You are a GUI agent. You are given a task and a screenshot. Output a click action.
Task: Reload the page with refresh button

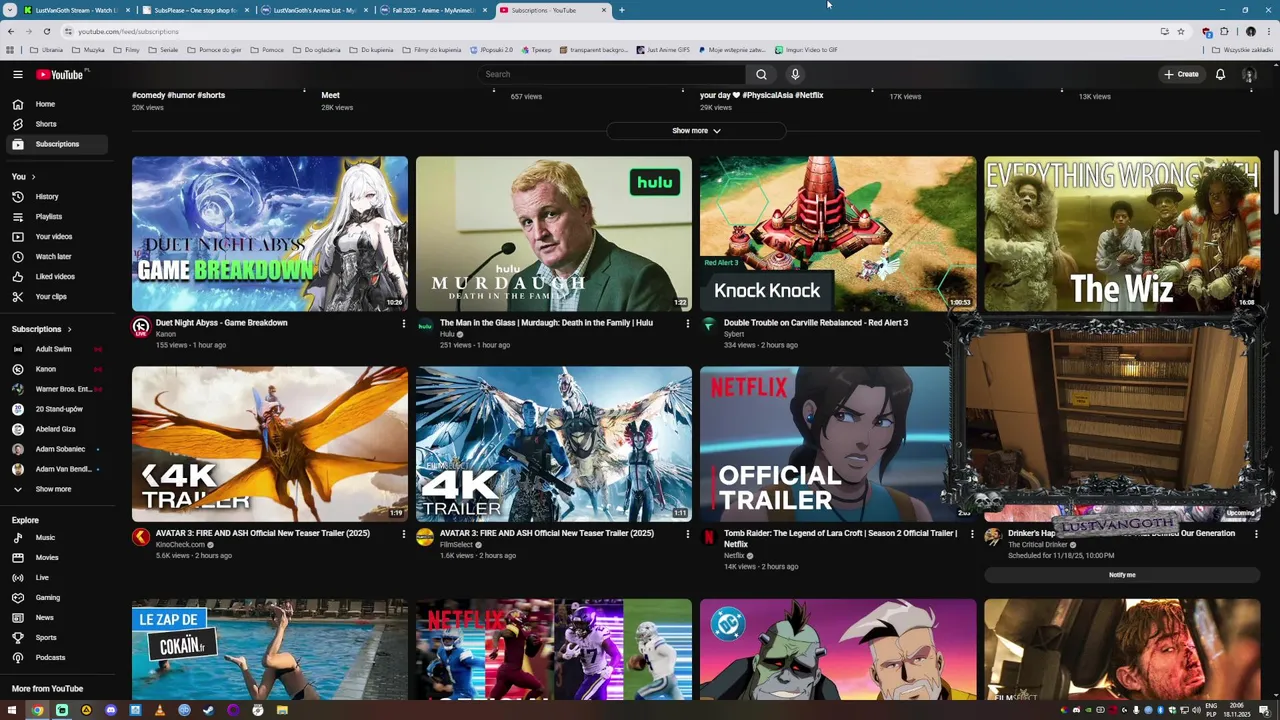(46, 31)
